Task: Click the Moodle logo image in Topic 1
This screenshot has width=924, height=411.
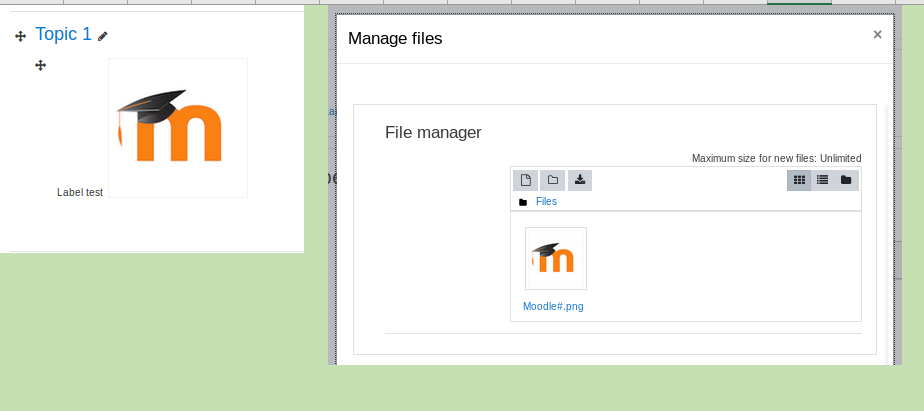Action: tap(178, 128)
